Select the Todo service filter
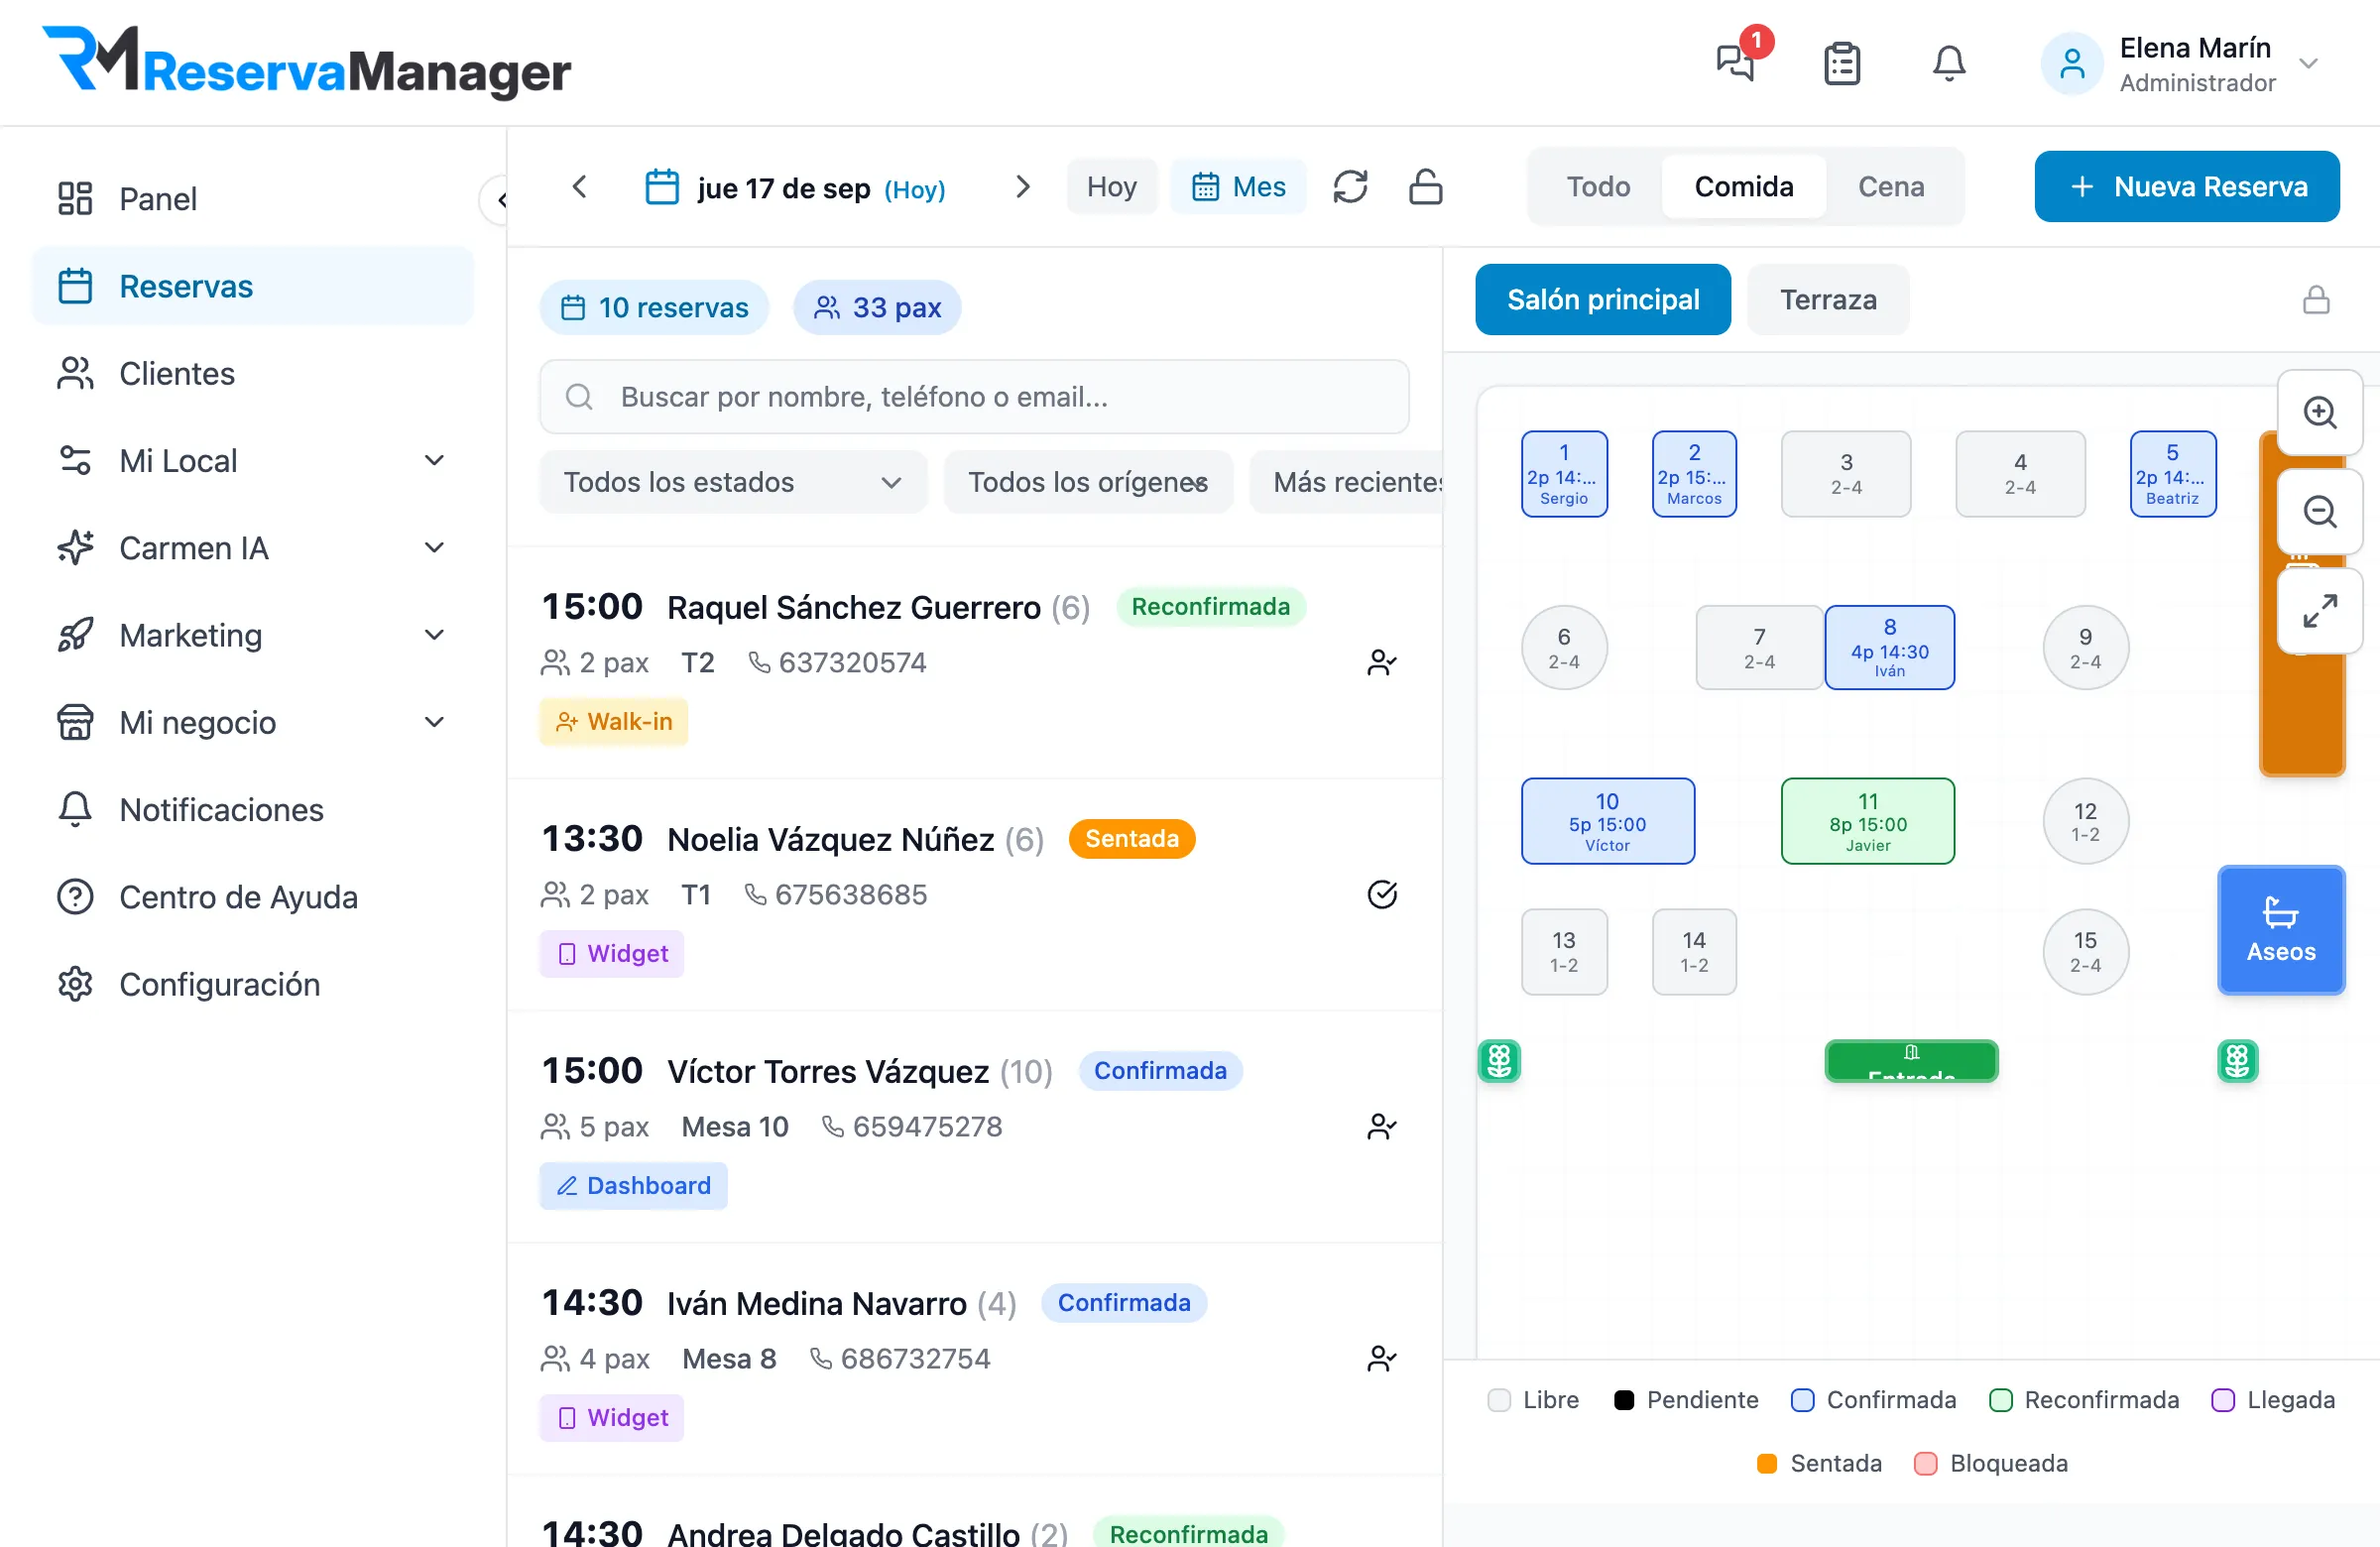This screenshot has height=1547, width=2380. click(1598, 186)
